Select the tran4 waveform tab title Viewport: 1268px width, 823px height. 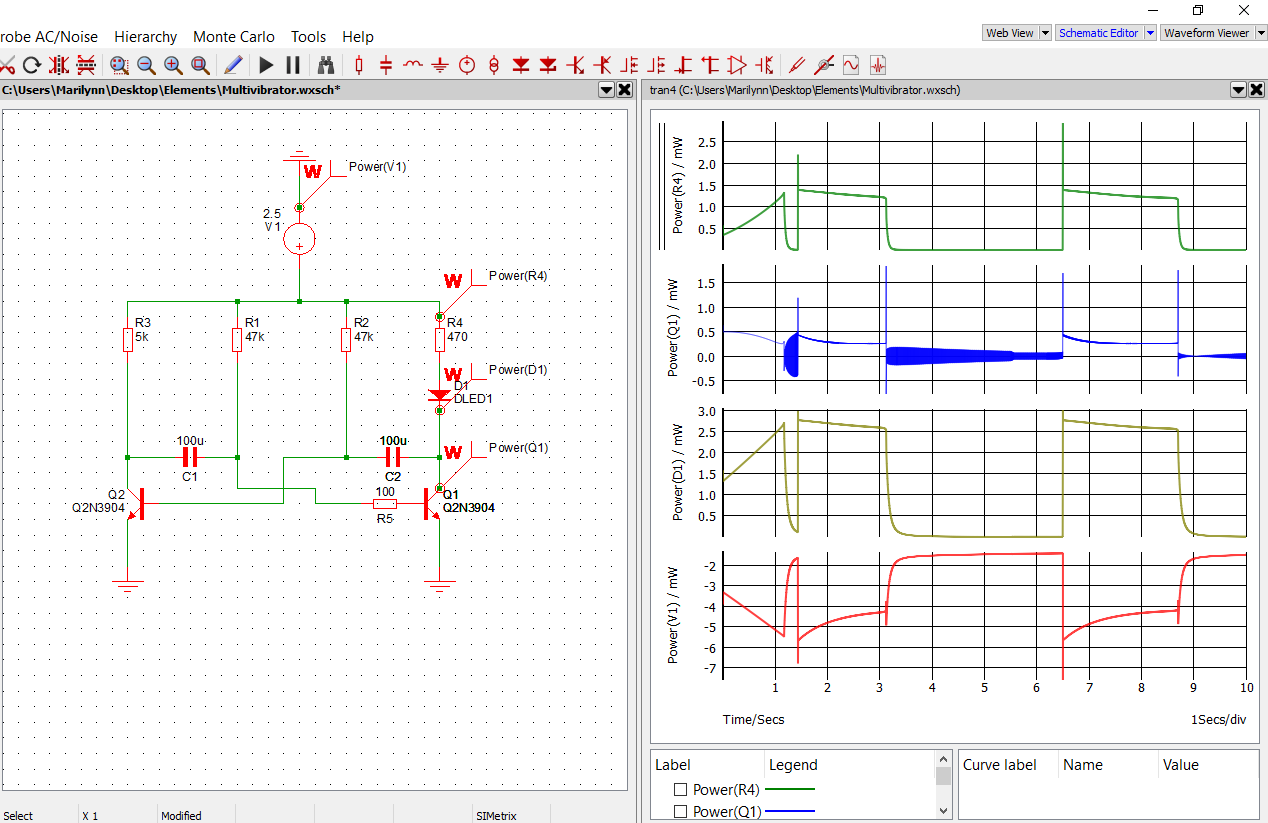[805, 90]
